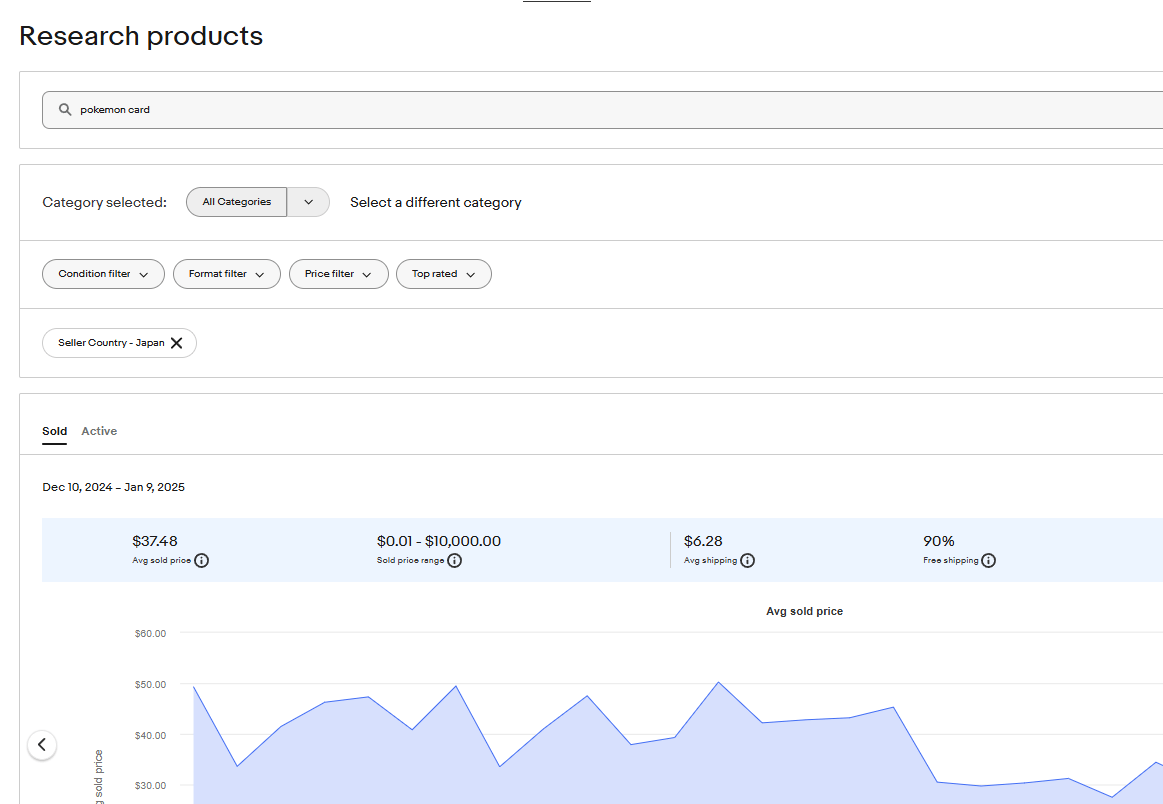Viewport: 1163px width, 804px height.
Task: Click the magnifying glass search icon
Action: pos(65,110)
